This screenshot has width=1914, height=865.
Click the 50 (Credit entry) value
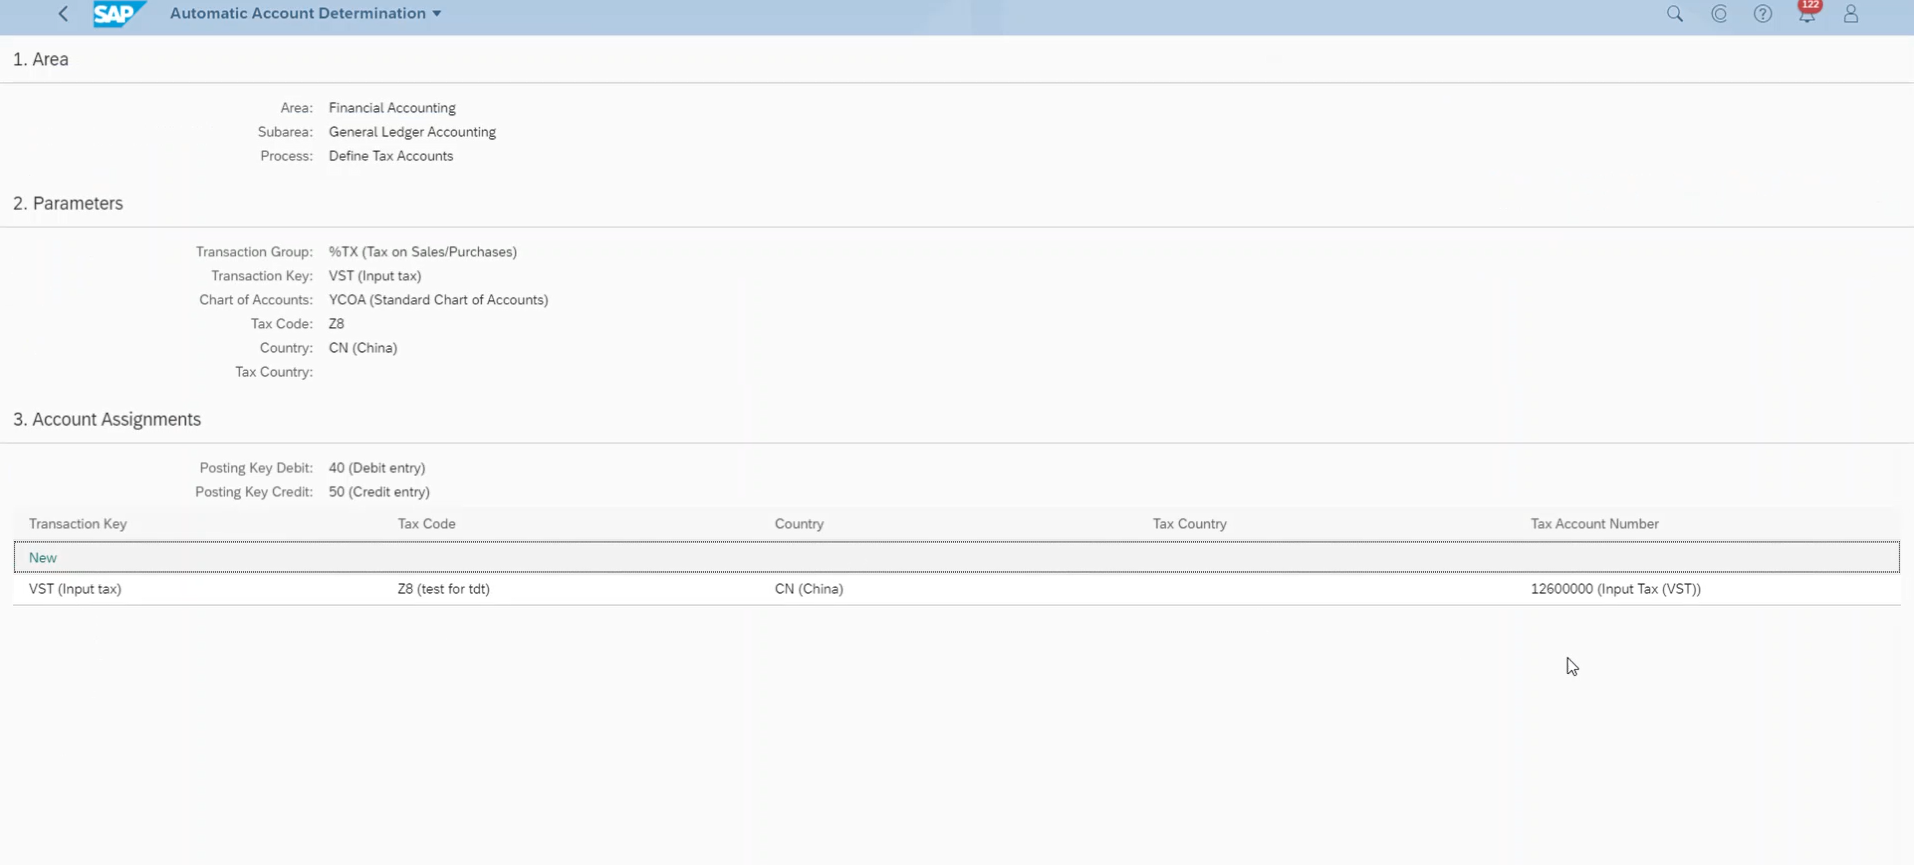coord(379,492)
